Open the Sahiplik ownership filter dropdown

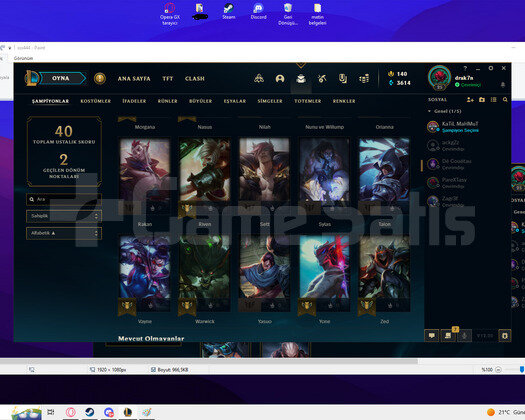[64, 216]
